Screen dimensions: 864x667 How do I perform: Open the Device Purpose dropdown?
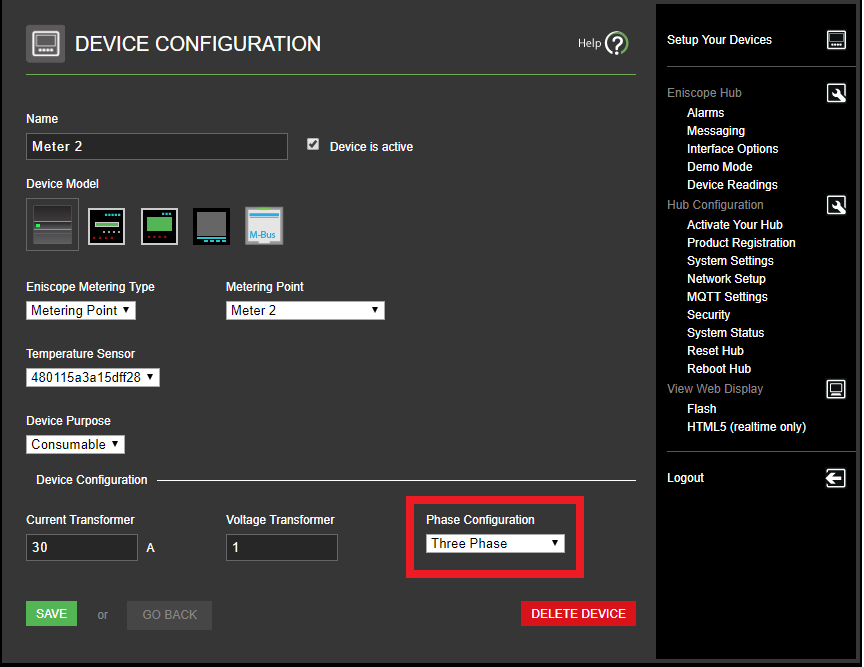[75, 444]
